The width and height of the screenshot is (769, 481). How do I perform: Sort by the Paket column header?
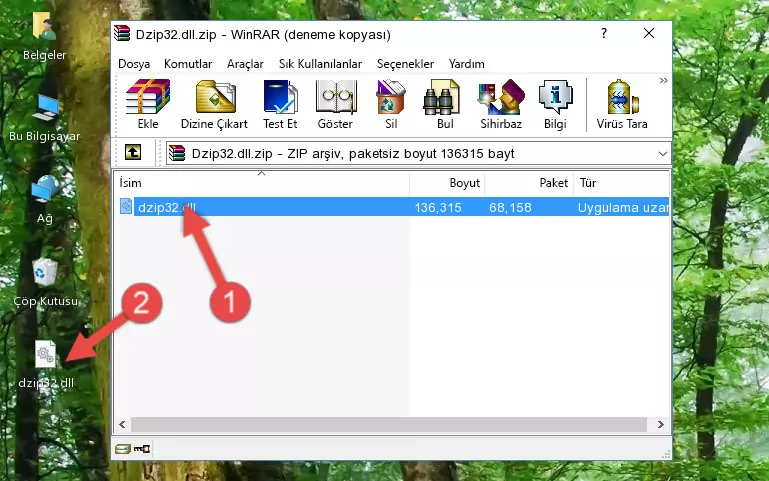click(529, 183)
